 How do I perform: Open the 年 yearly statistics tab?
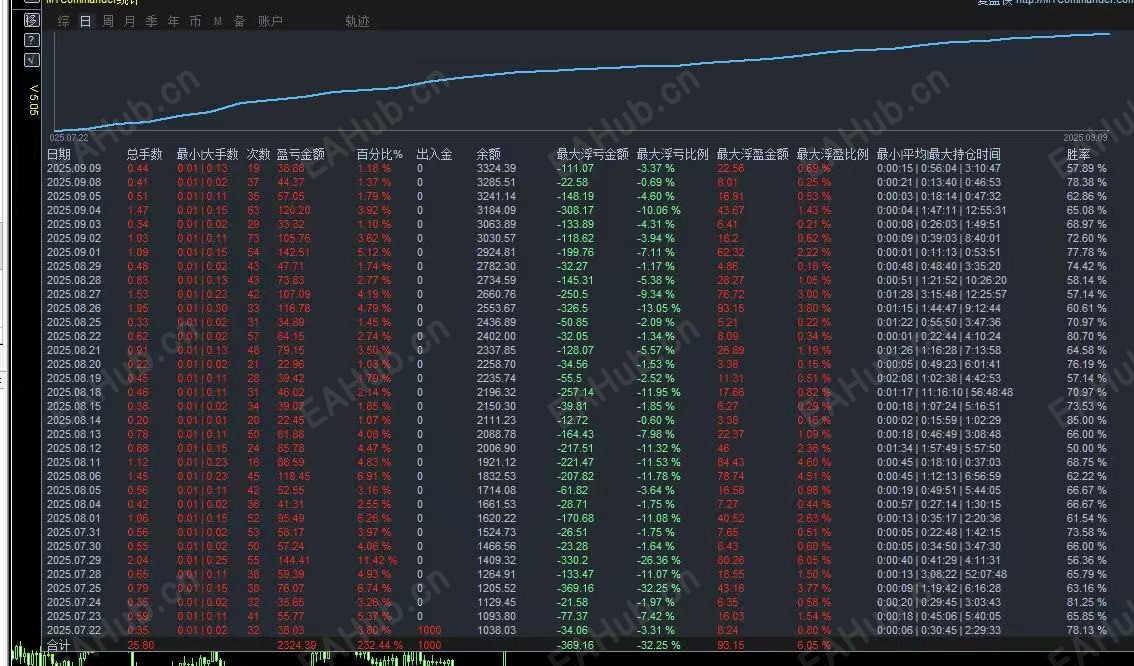[171, 20]
